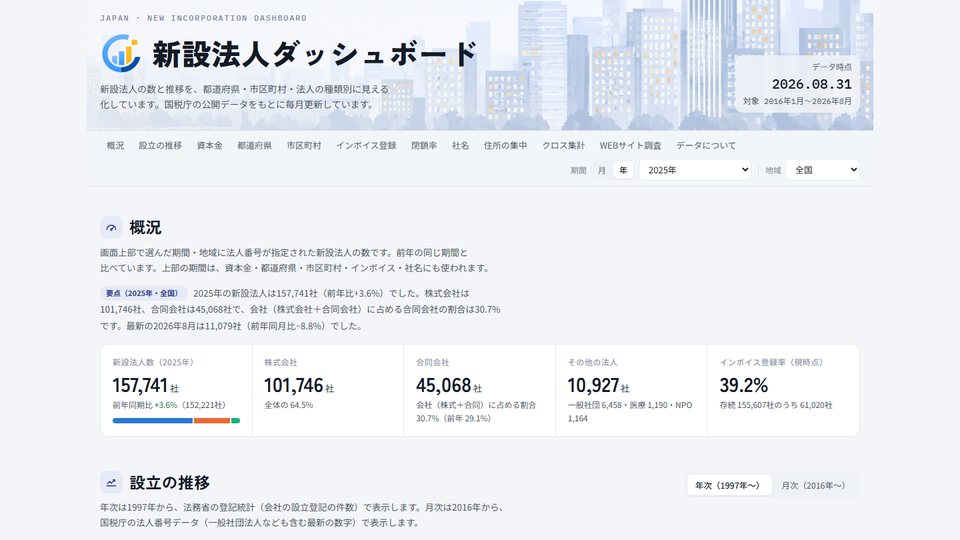Screen dimensions: 960x540
Task: Open the 概況 navigation tab
Action: tap(115, 146)
